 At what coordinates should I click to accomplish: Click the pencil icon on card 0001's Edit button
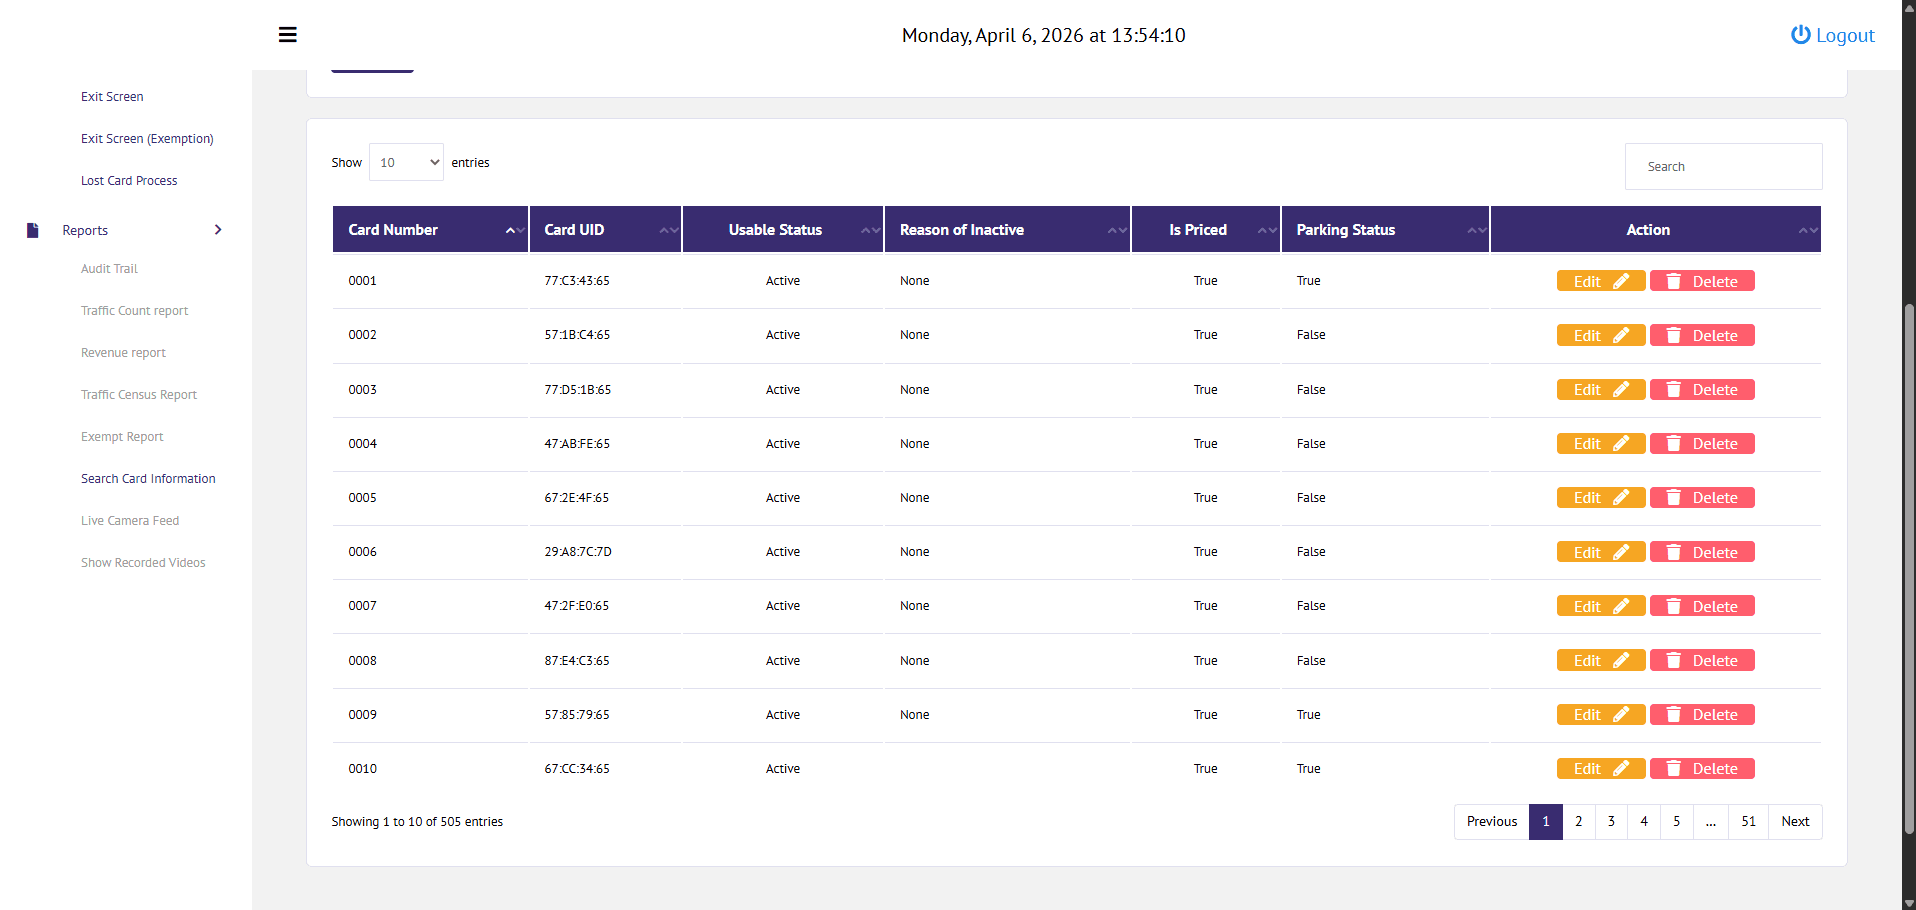pyautogui.click(x=1622, y=280)
